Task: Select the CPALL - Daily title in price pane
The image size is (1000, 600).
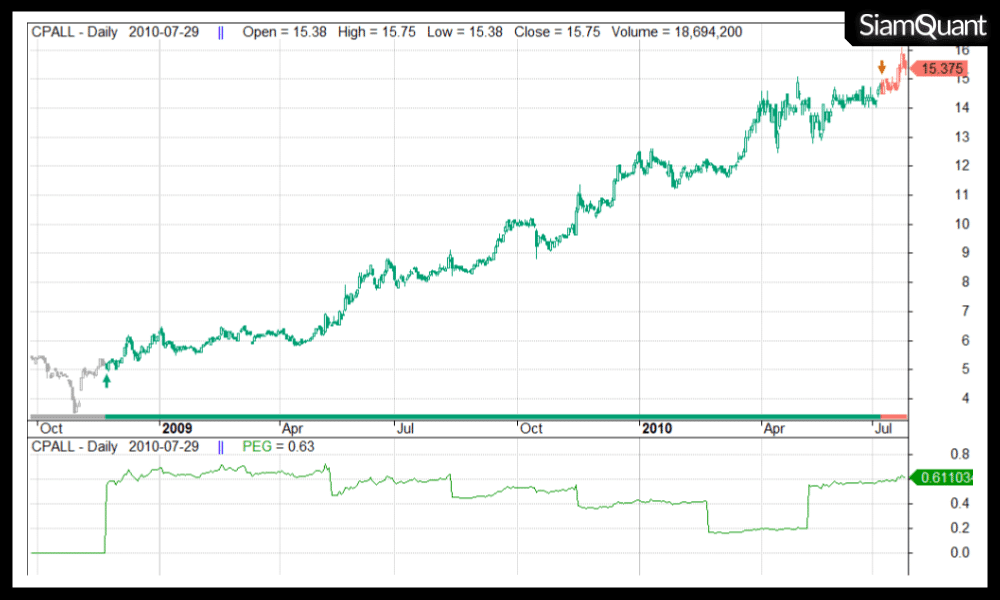Action: coord(75,32)
